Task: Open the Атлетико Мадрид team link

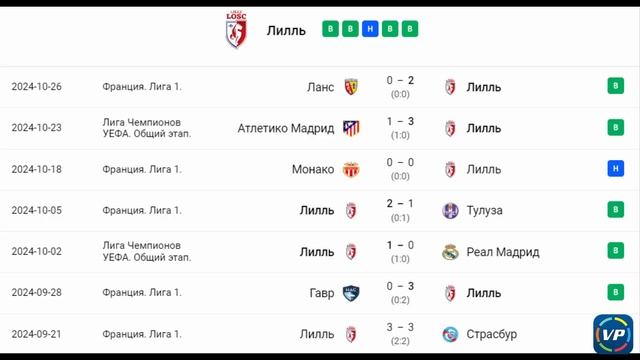Action: (x=286, y=128)
